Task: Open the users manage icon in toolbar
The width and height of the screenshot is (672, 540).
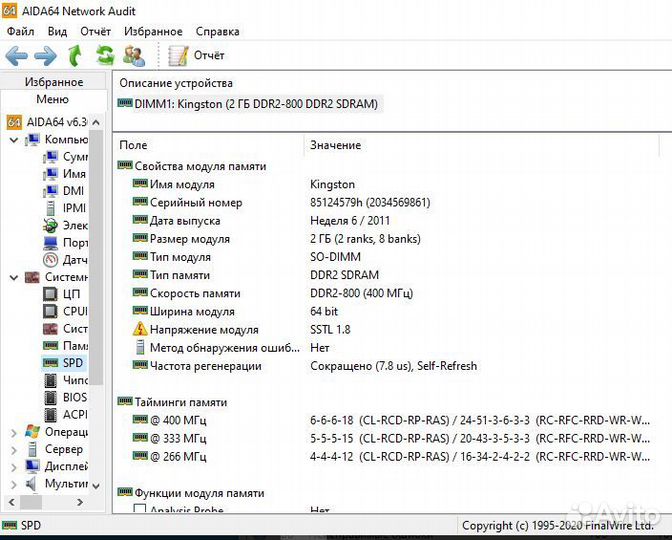Action: point(134,56)
